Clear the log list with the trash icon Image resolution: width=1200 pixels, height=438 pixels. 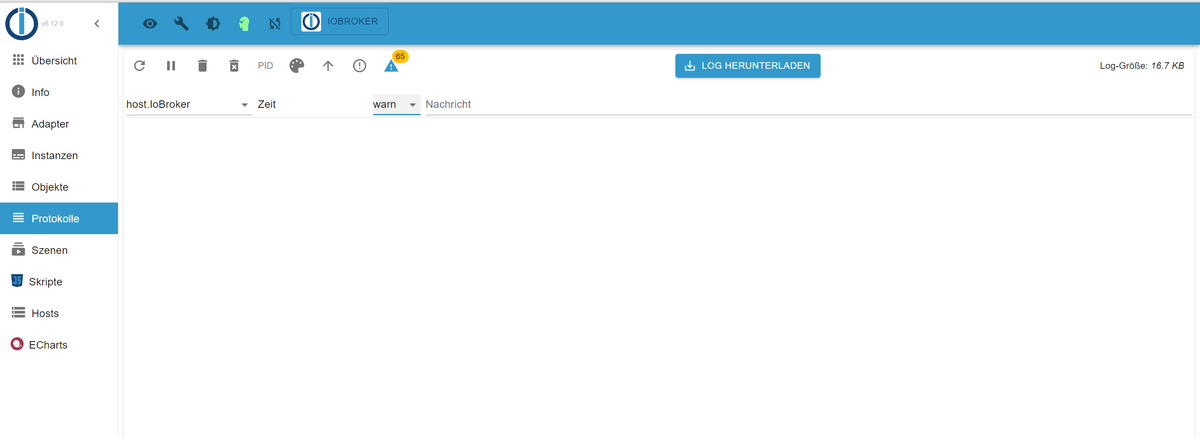[202, 66]
